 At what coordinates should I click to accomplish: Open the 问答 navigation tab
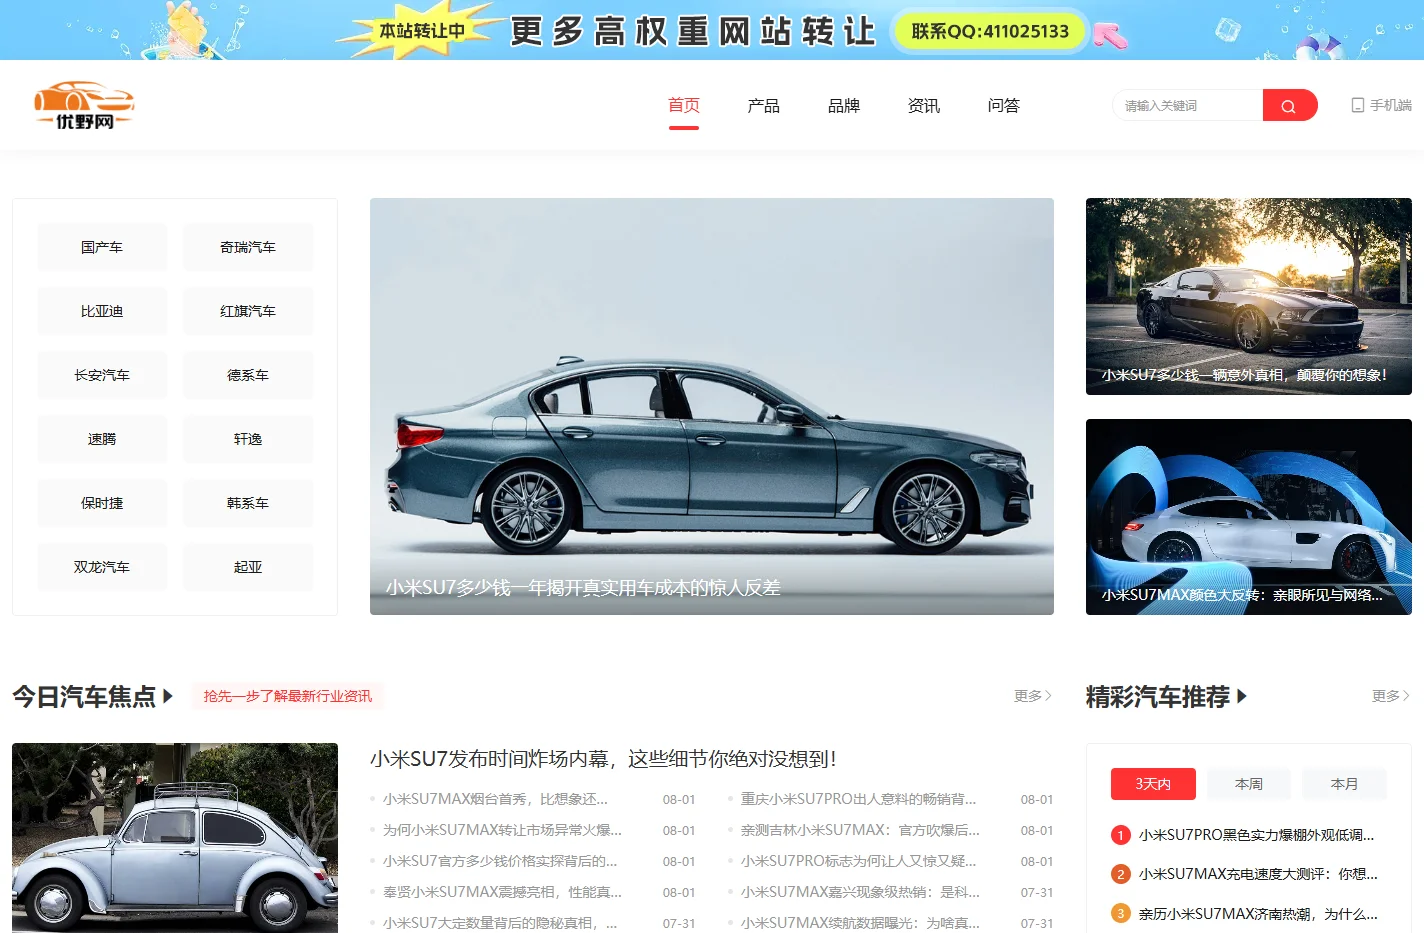1004,105
